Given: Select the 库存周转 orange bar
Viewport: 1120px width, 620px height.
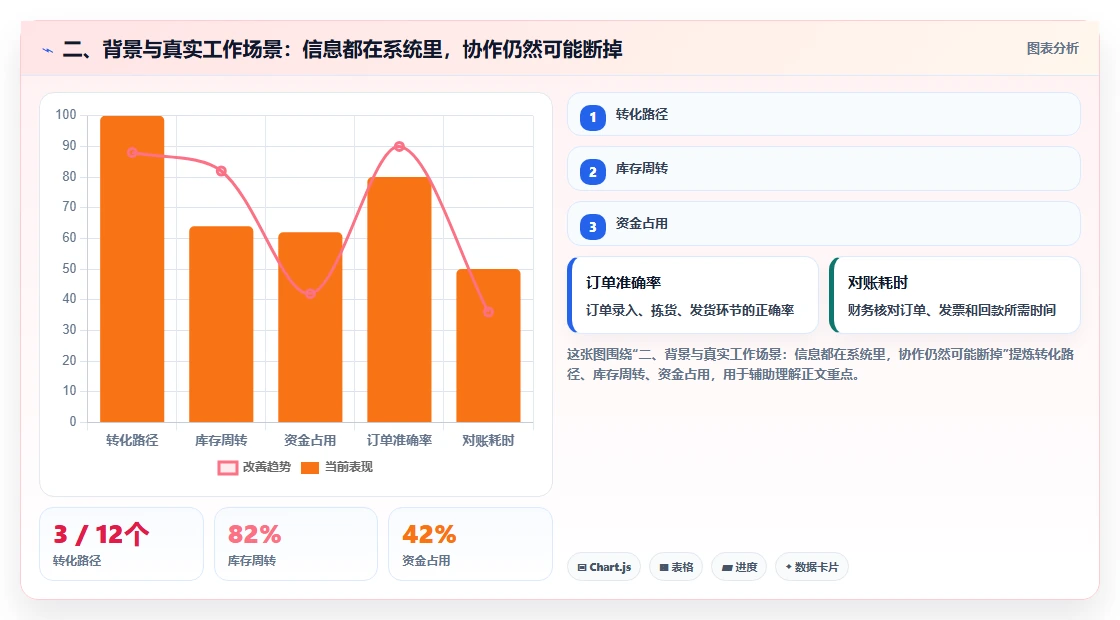Looking at the screenshot, I should 221,324.
